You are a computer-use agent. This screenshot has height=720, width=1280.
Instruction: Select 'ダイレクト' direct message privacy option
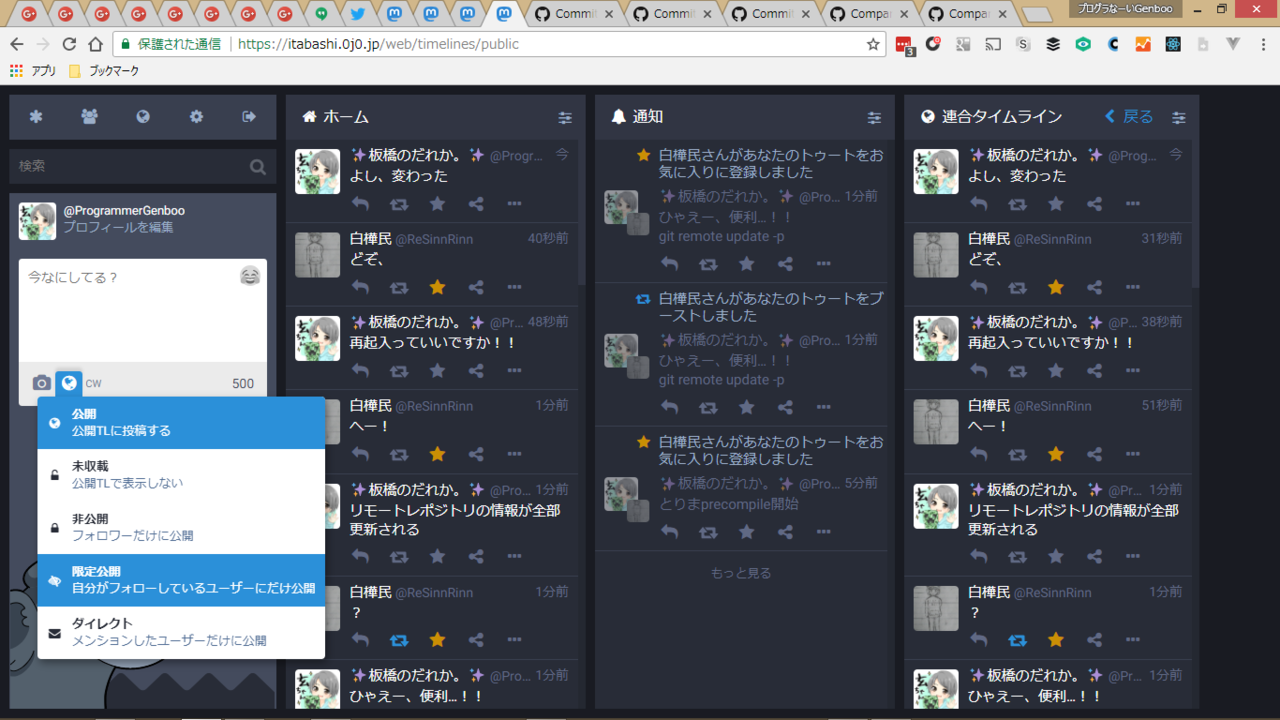181,632
